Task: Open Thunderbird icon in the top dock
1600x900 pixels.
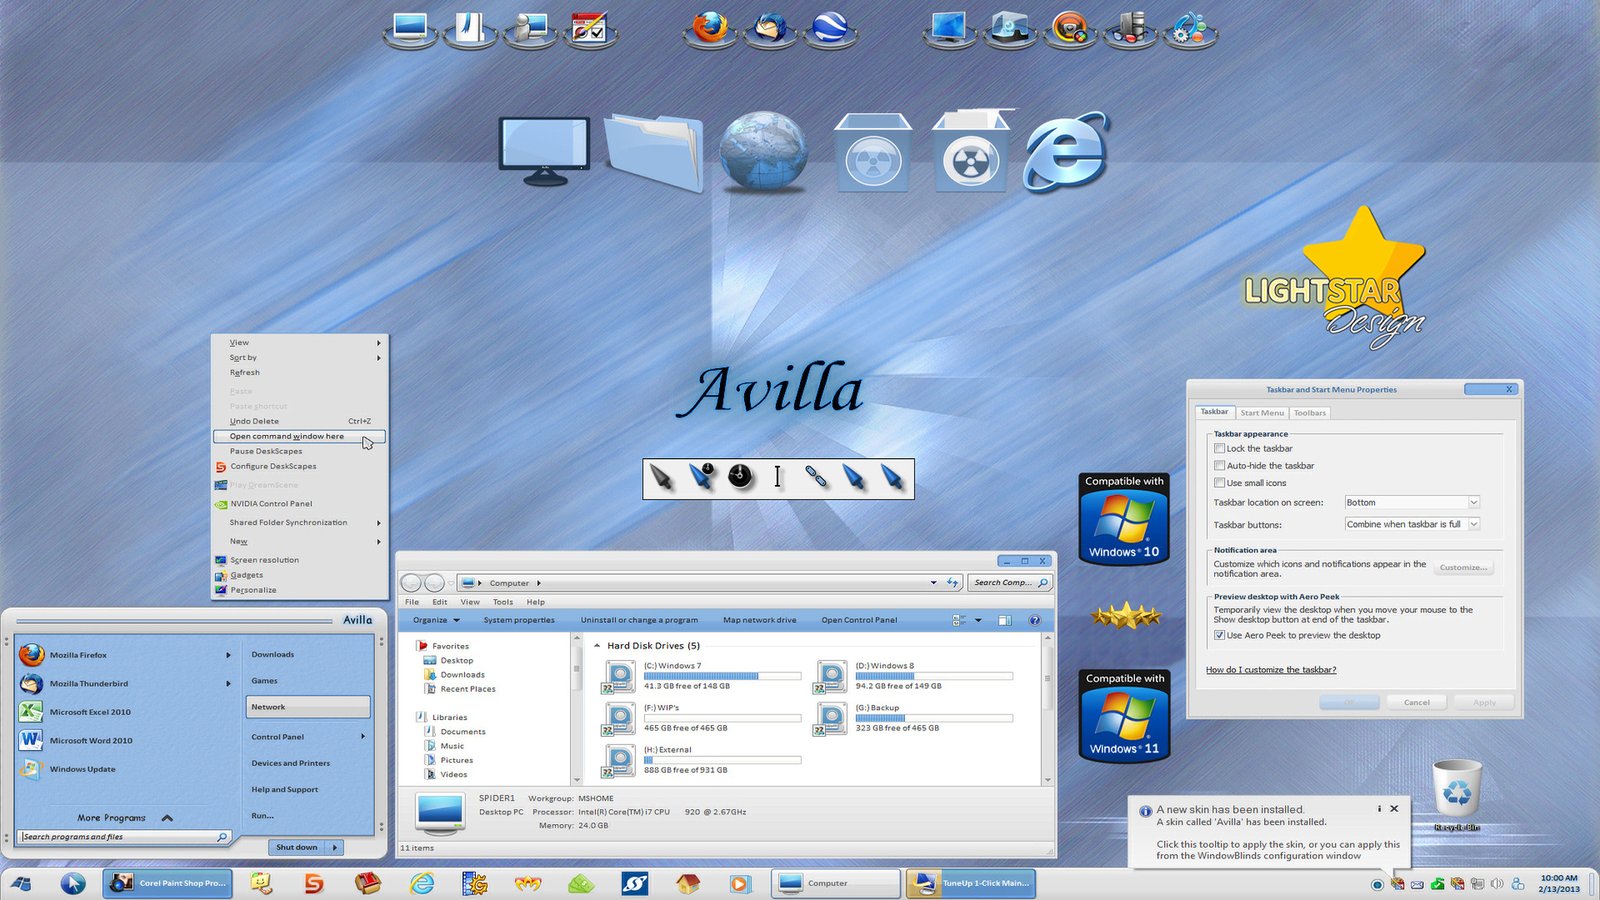Action: [769, 27]
